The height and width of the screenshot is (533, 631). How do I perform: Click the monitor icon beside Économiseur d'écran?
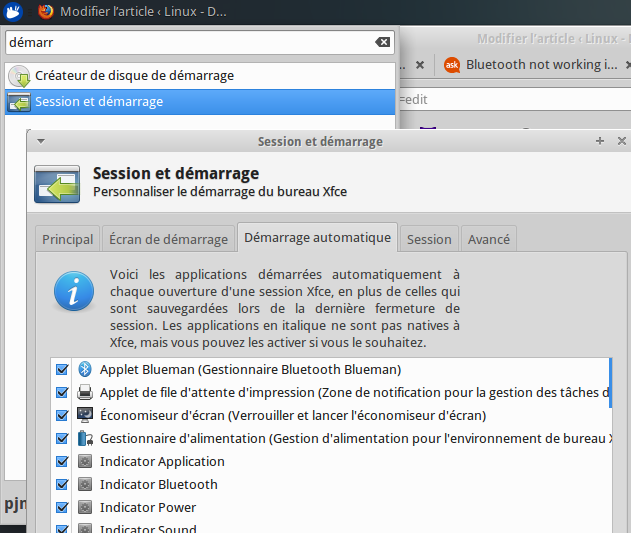pyautogui.click(x=85, y=415)
